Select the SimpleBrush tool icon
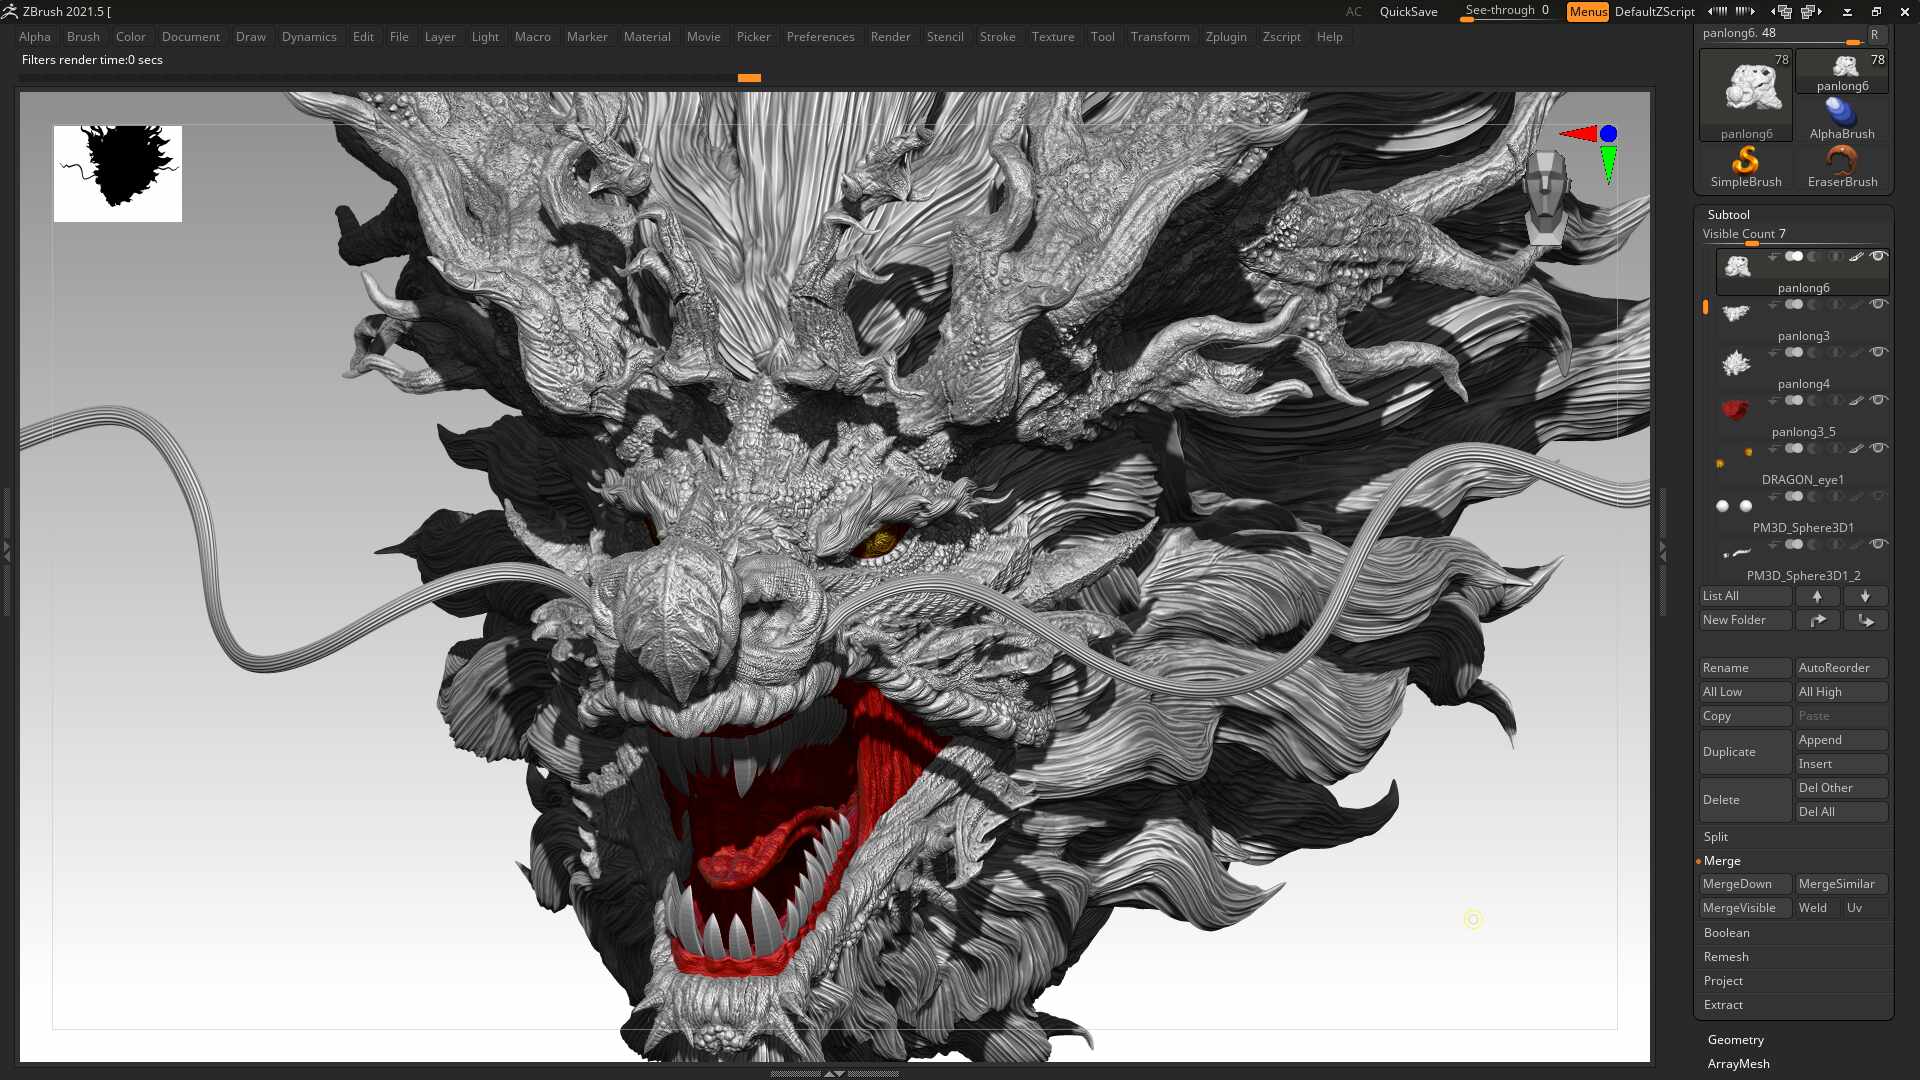This screenshot has width=1920, height=1080. pyautogui.click(x=1745, y=167)
